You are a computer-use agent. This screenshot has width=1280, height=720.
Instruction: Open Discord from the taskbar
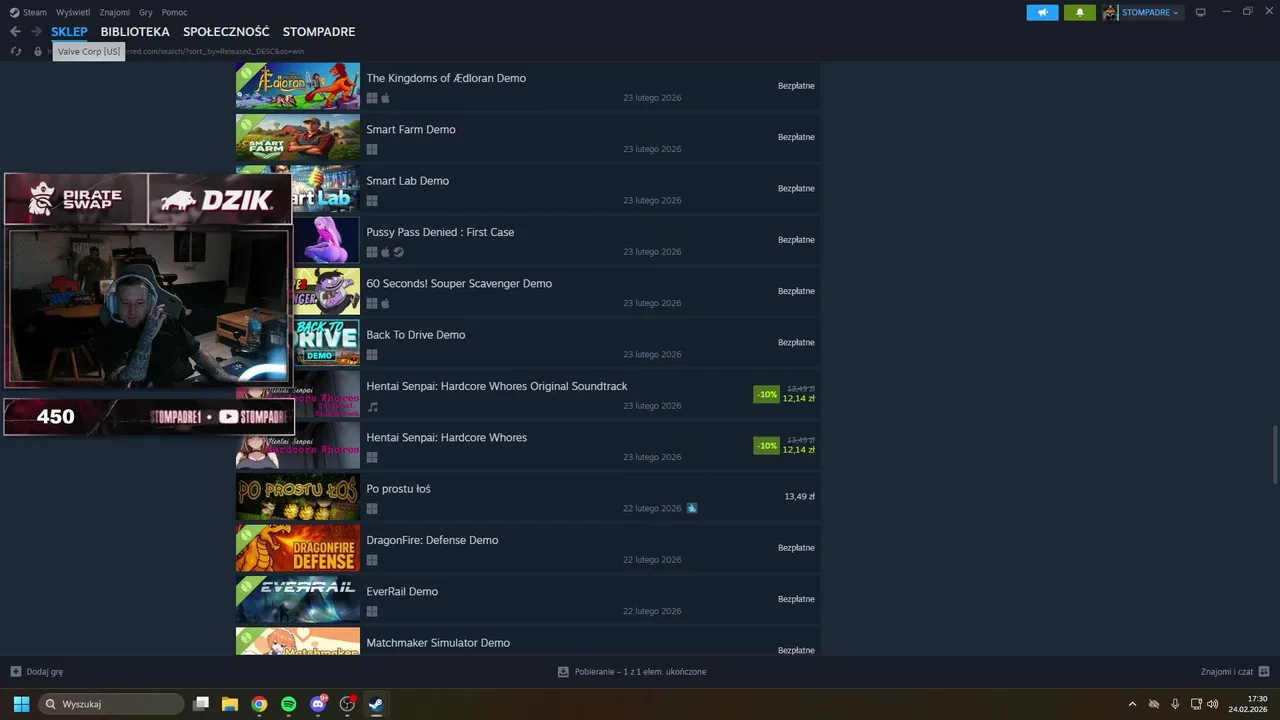pos(318,704)
